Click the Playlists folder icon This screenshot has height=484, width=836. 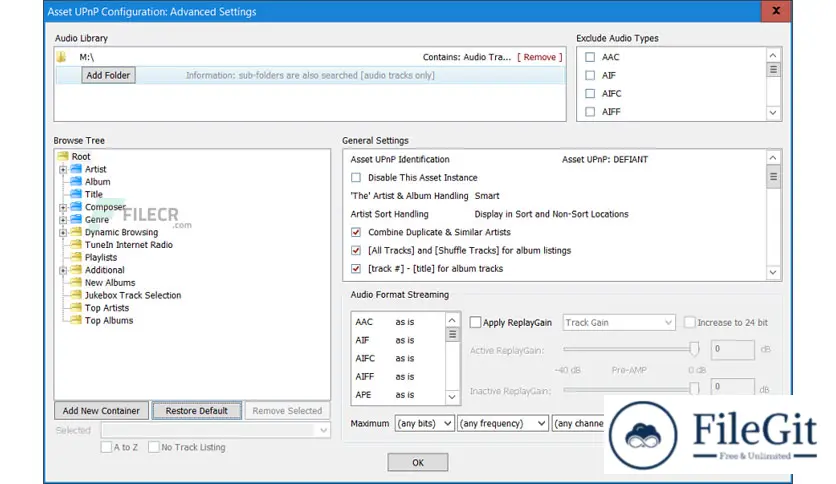76,257
